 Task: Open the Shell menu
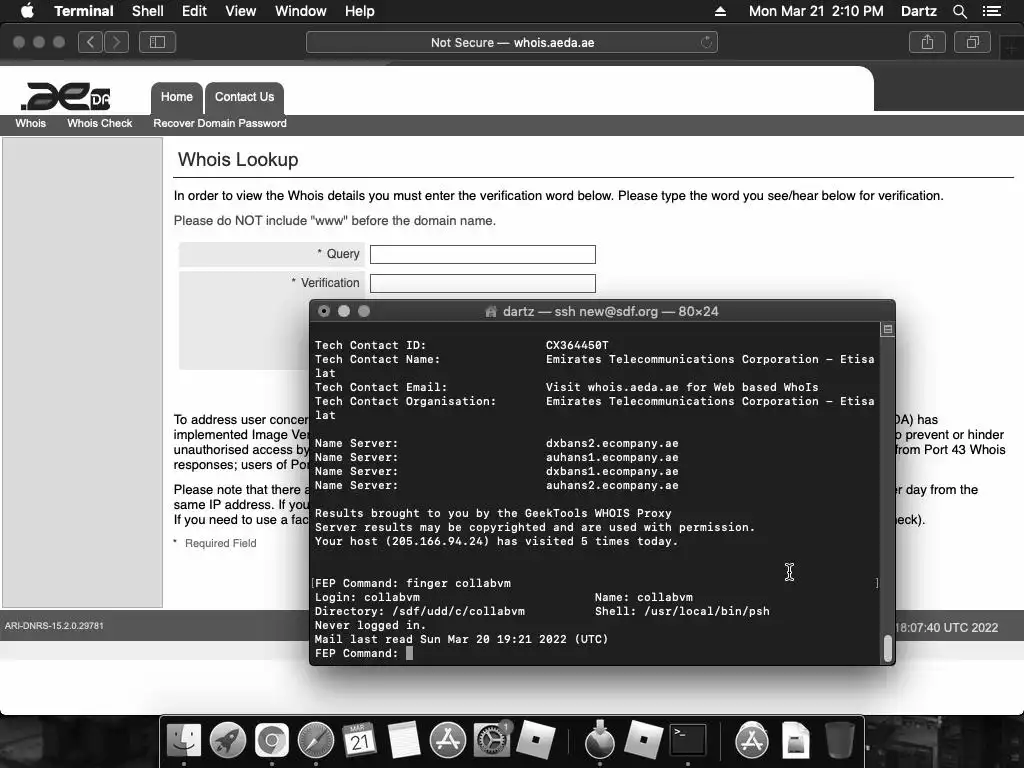pyautogui.click(x=148, y=11)
